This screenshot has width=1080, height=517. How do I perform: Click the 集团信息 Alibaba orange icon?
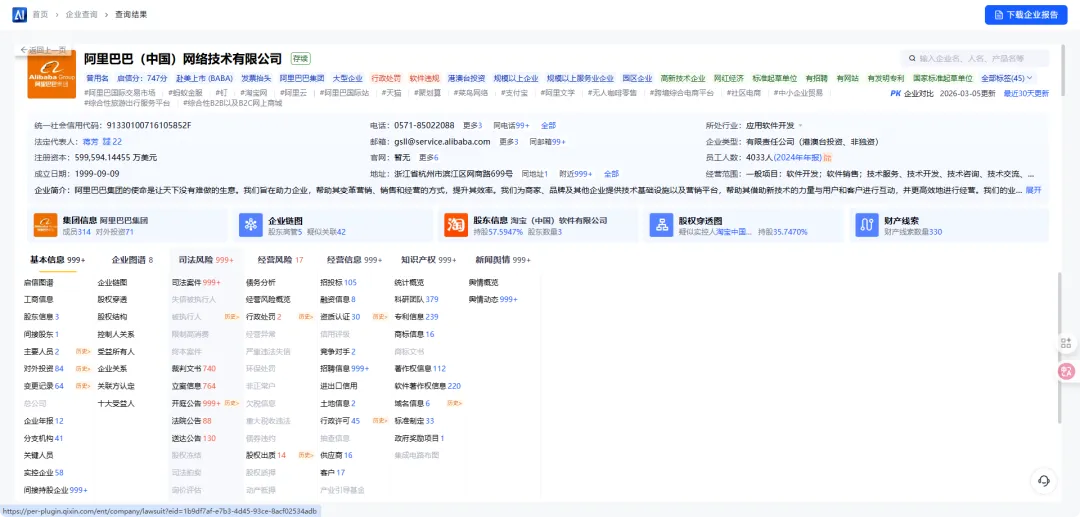45,225
